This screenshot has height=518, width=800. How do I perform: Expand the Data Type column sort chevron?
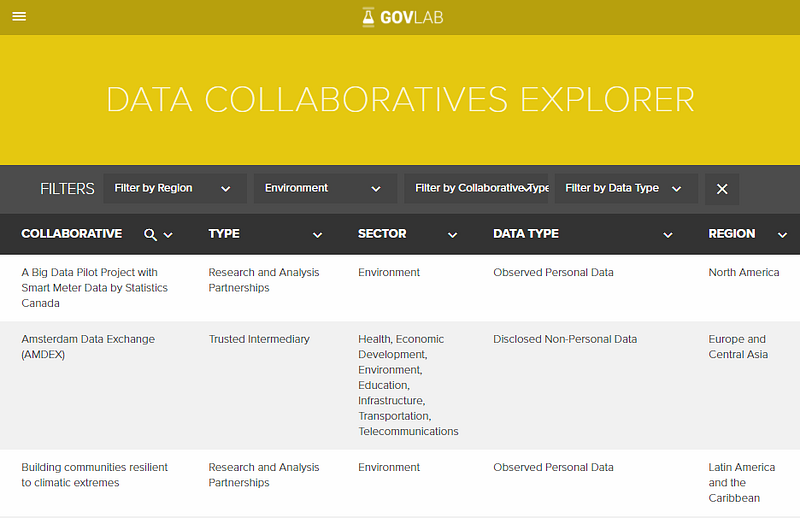pyautogui.click(x=667, y=235)
